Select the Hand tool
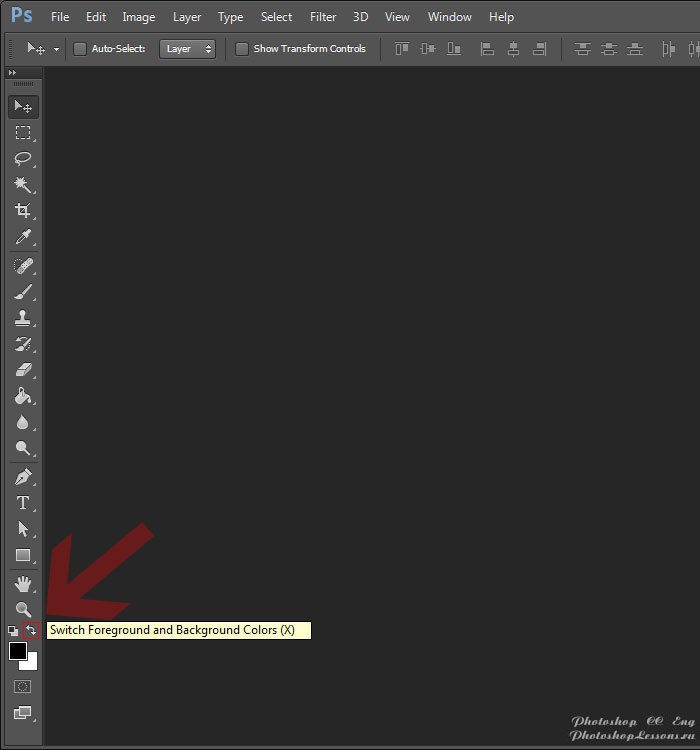 click(x=22, y=583)
